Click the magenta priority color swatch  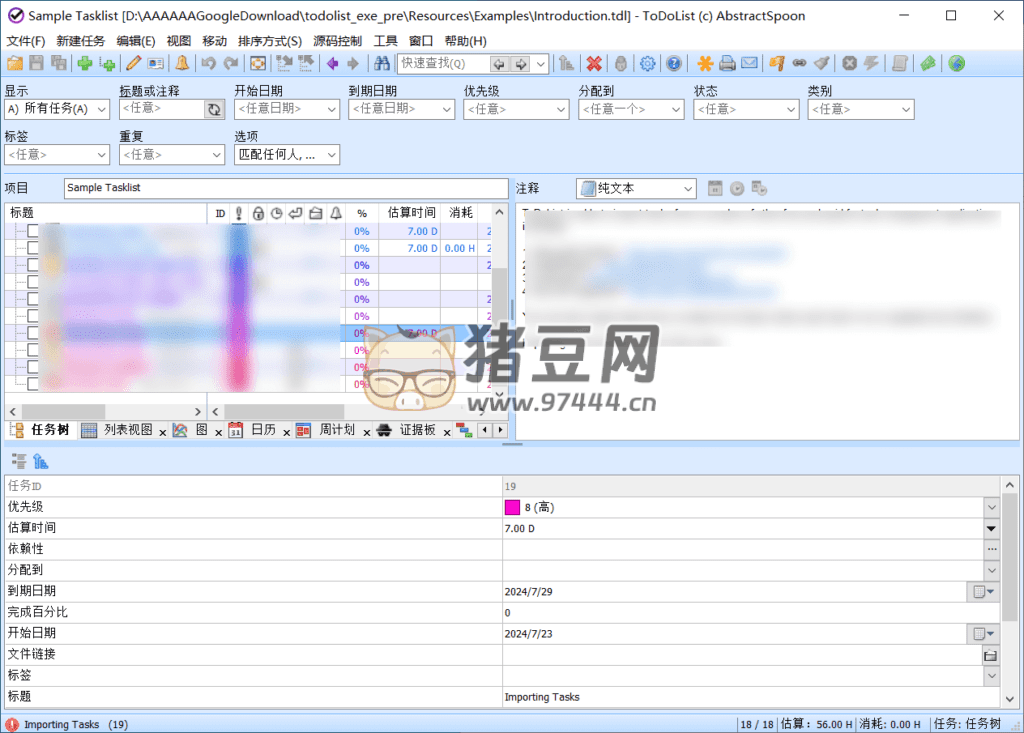click(513, 507)
